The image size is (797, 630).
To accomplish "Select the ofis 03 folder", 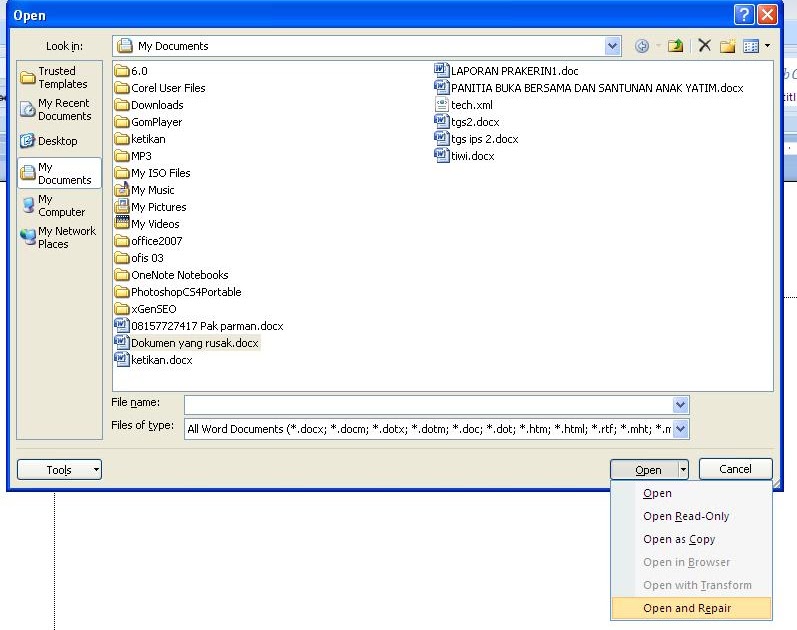I will [139, 258].
